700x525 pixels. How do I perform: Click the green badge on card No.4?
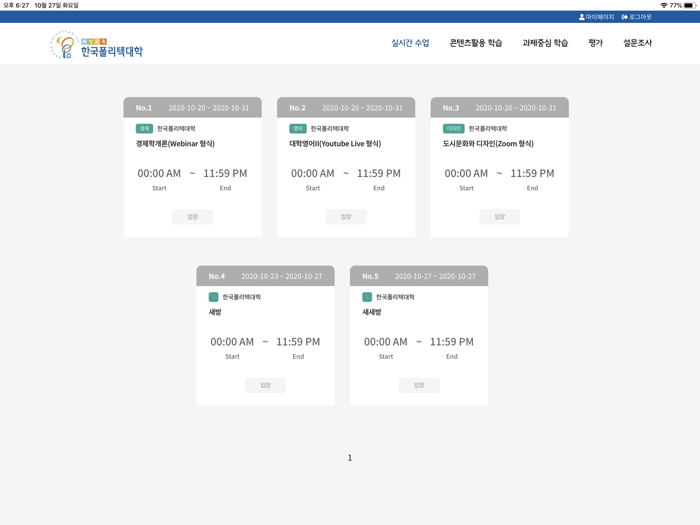pyautogui.click(x=213, y=297)
